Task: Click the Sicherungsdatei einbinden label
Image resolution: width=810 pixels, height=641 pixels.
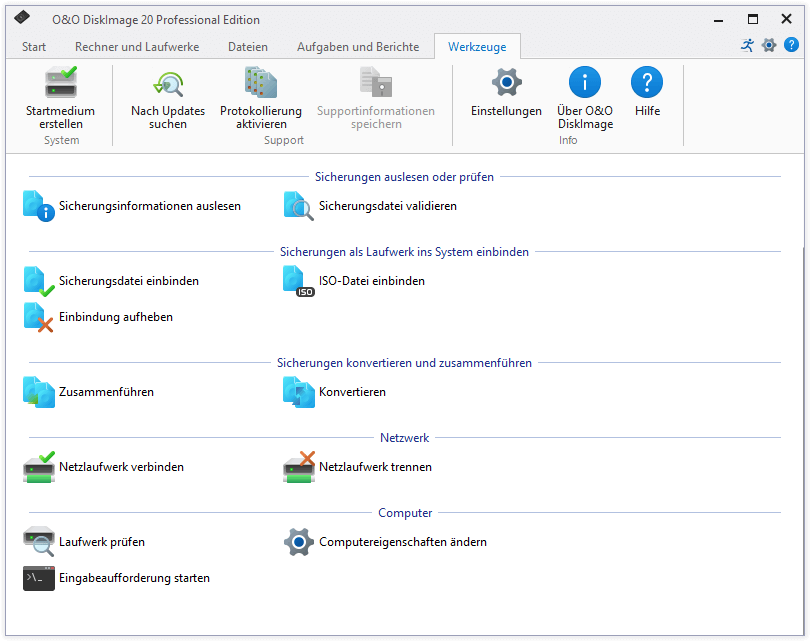Action: [129, 281]
